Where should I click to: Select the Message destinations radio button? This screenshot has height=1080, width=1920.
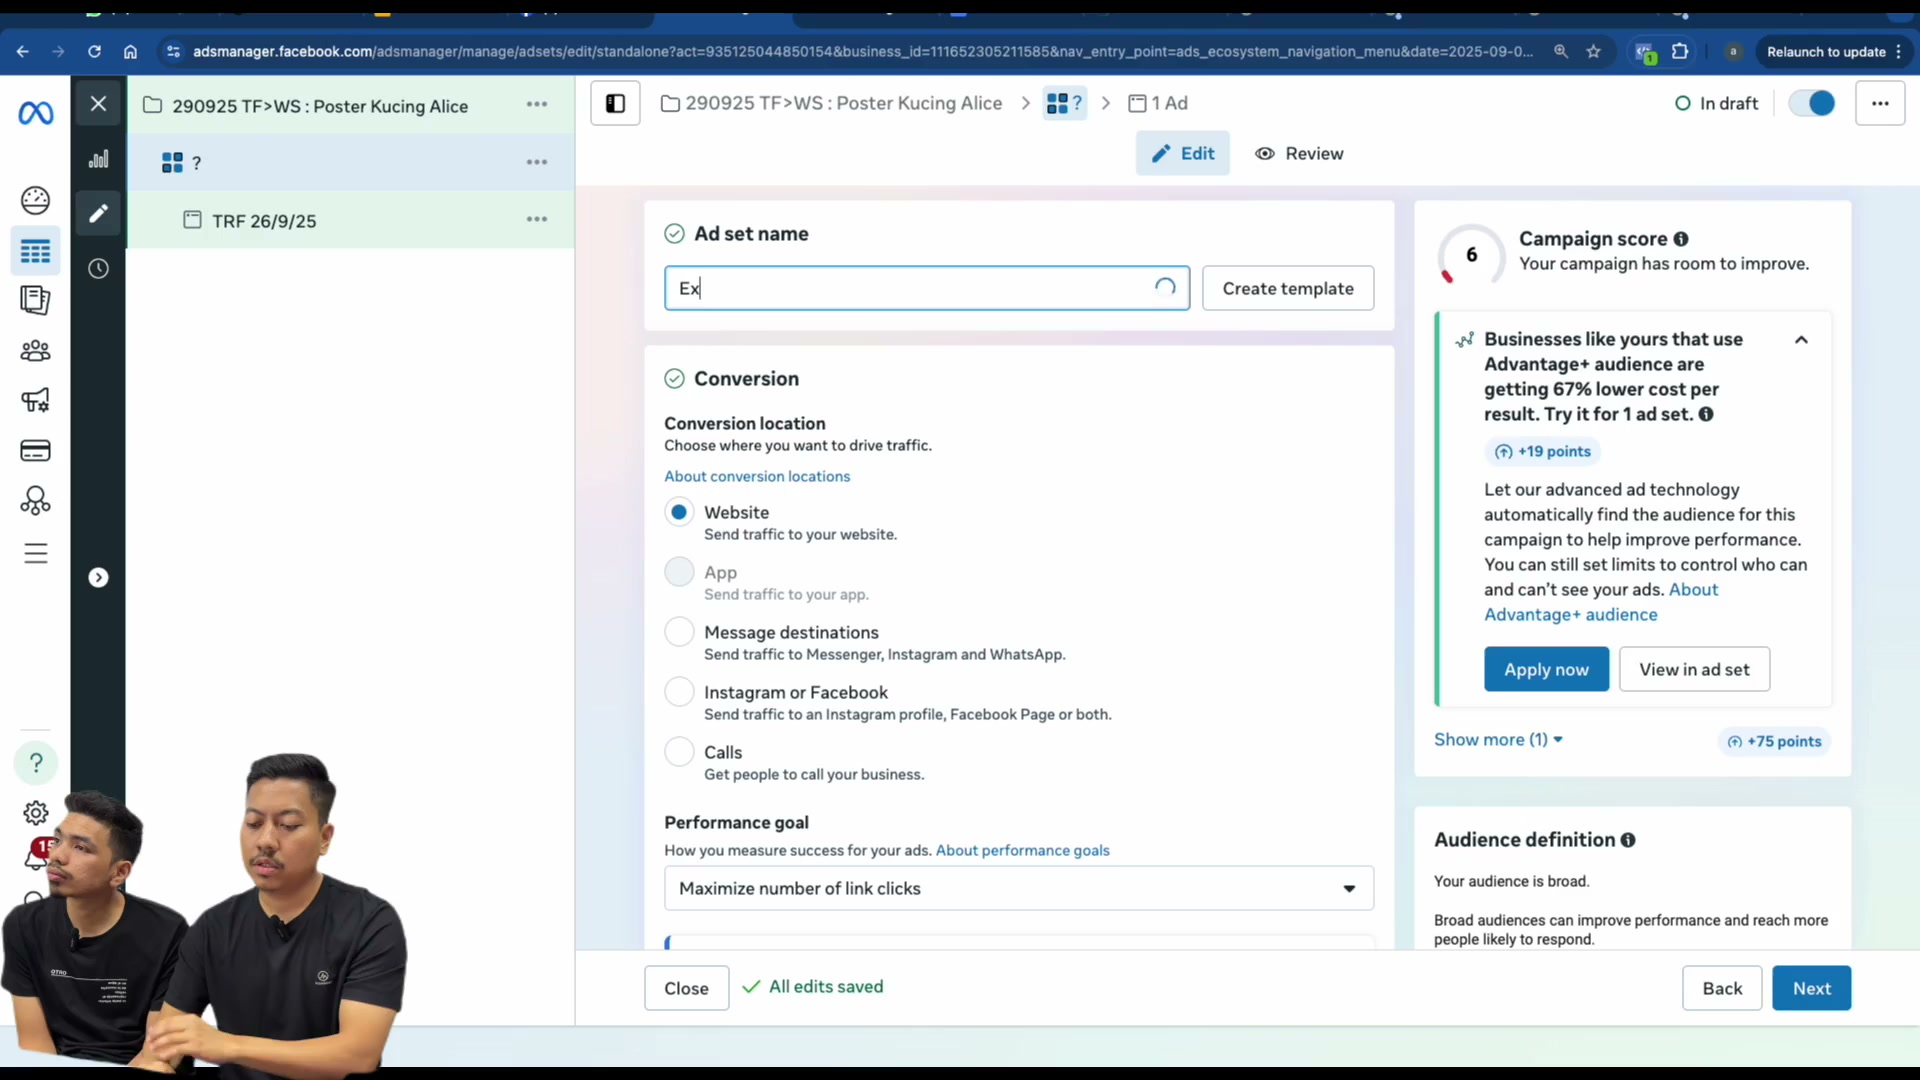coord(679,632)
